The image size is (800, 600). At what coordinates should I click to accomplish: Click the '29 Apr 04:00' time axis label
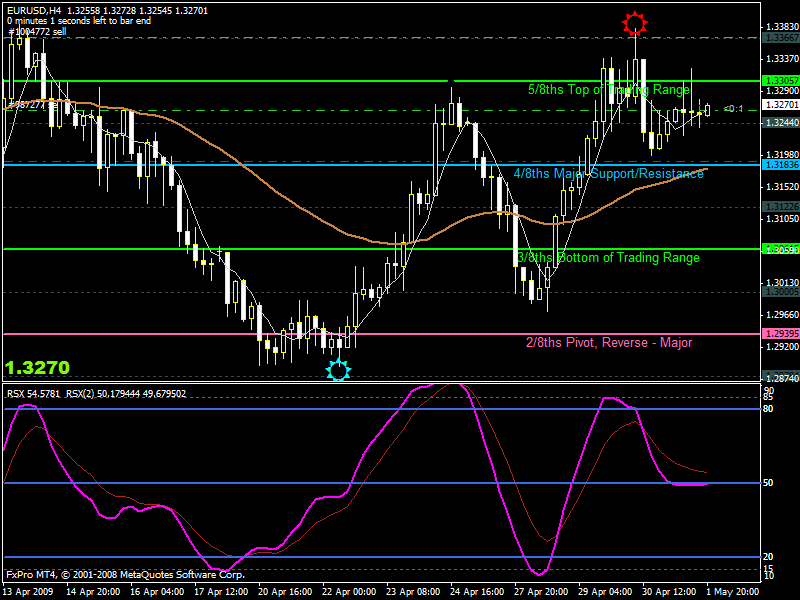(x=605, y=592)
